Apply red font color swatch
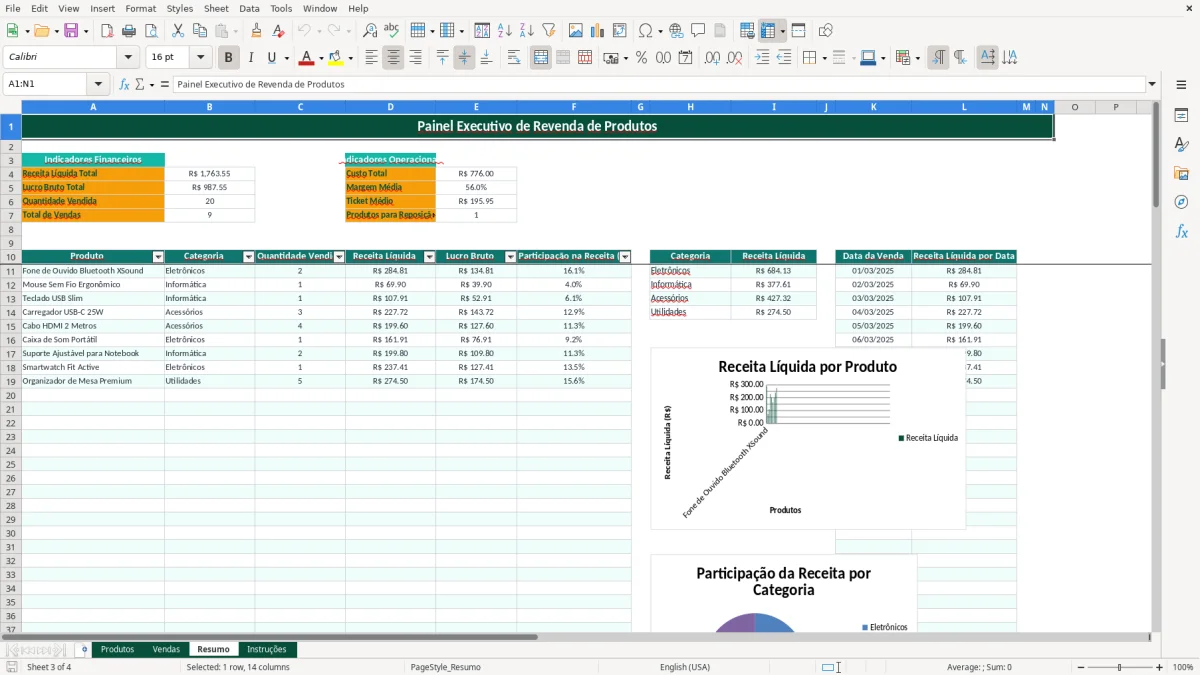Viewport: 1200px width, 675px height. pyautogui.click(x=307, y=58)
